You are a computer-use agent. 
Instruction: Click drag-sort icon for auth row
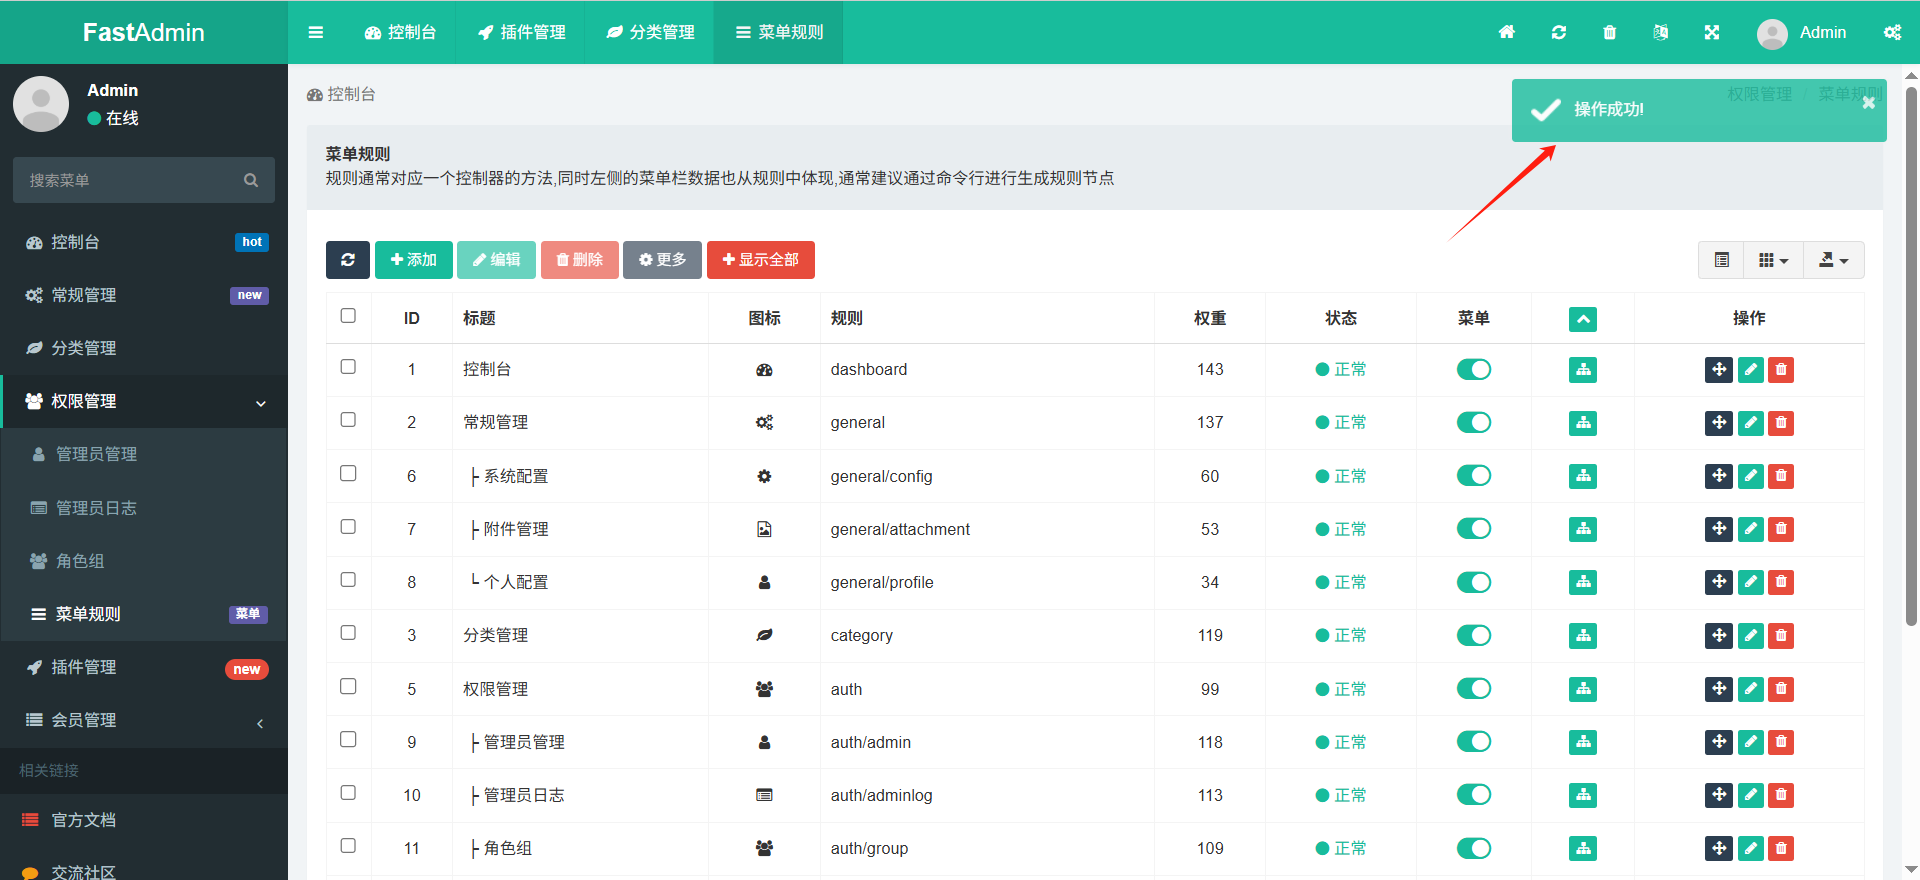coord(1719,689)
